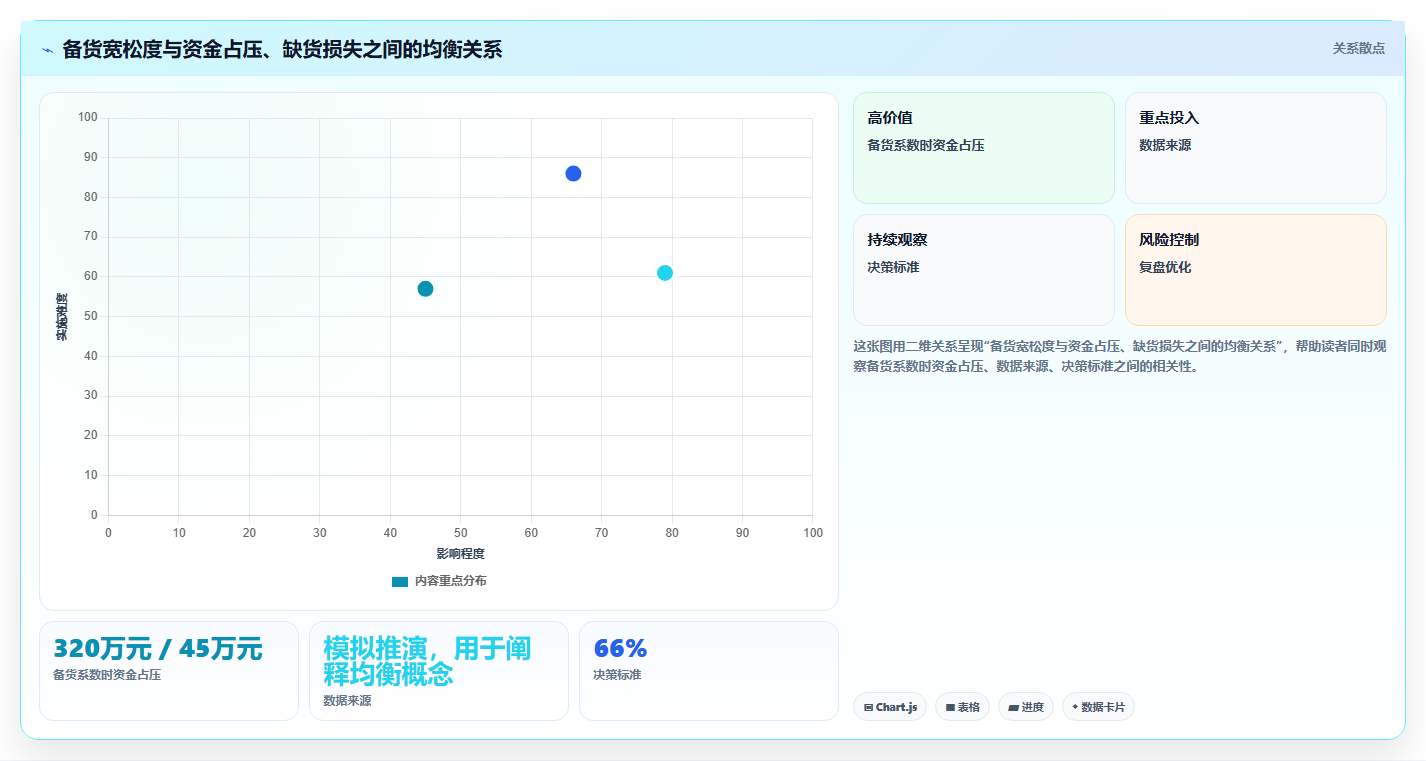Click 复盘优化 text in the 风险控制 card
This screenshot has height=761, width=1426.
1165,268
